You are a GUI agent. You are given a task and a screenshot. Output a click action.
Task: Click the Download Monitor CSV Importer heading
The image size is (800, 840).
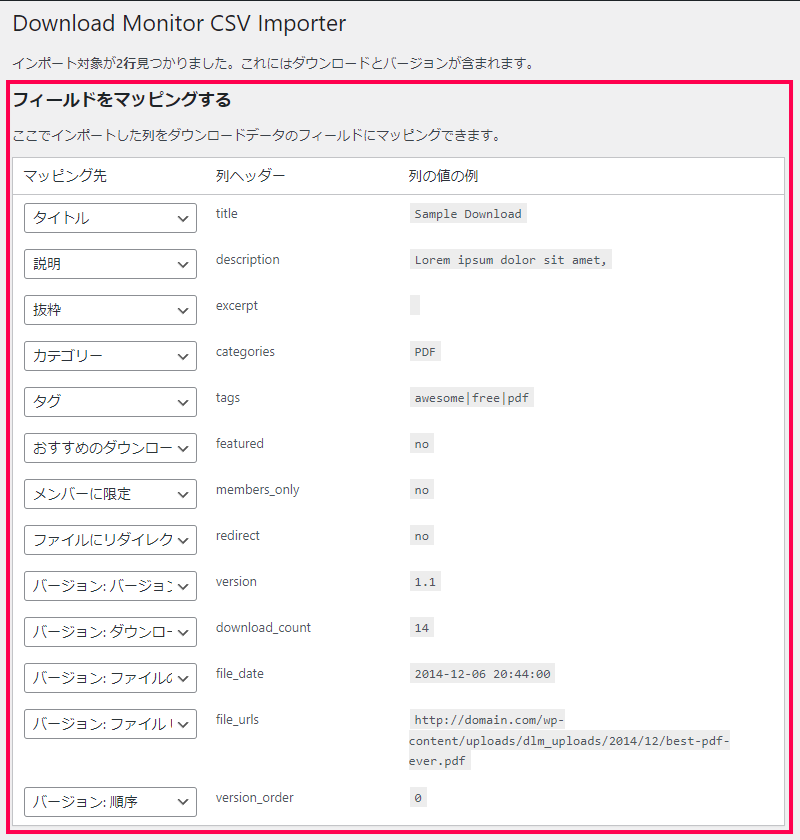tap(179, 24)
